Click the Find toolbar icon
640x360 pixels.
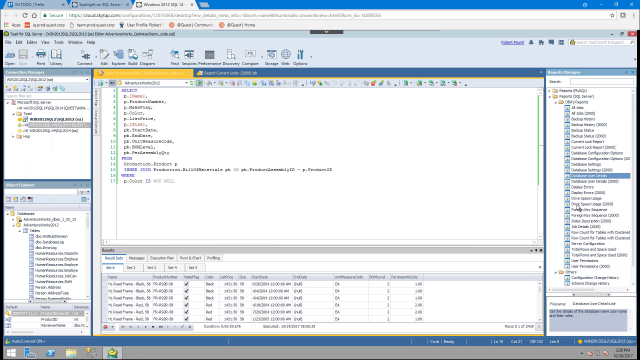coord(175,57)
